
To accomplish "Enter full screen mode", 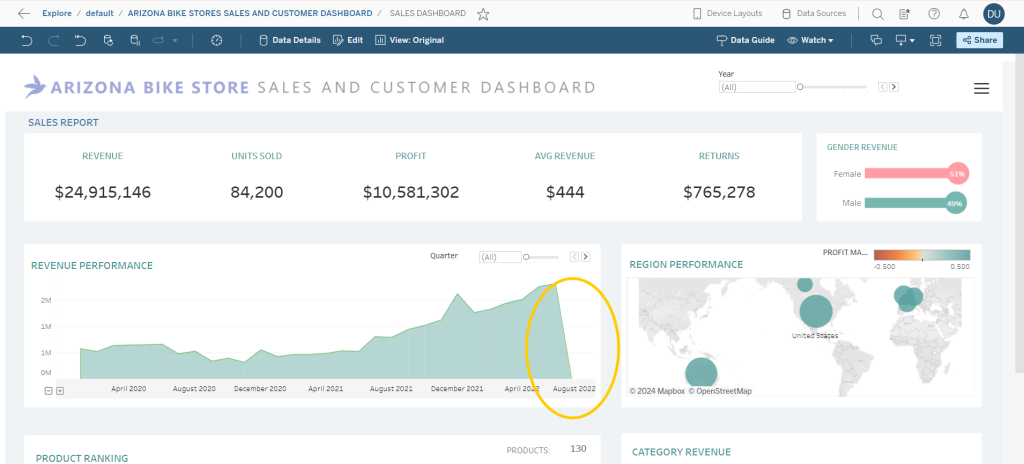I will [x=936, y=40].
